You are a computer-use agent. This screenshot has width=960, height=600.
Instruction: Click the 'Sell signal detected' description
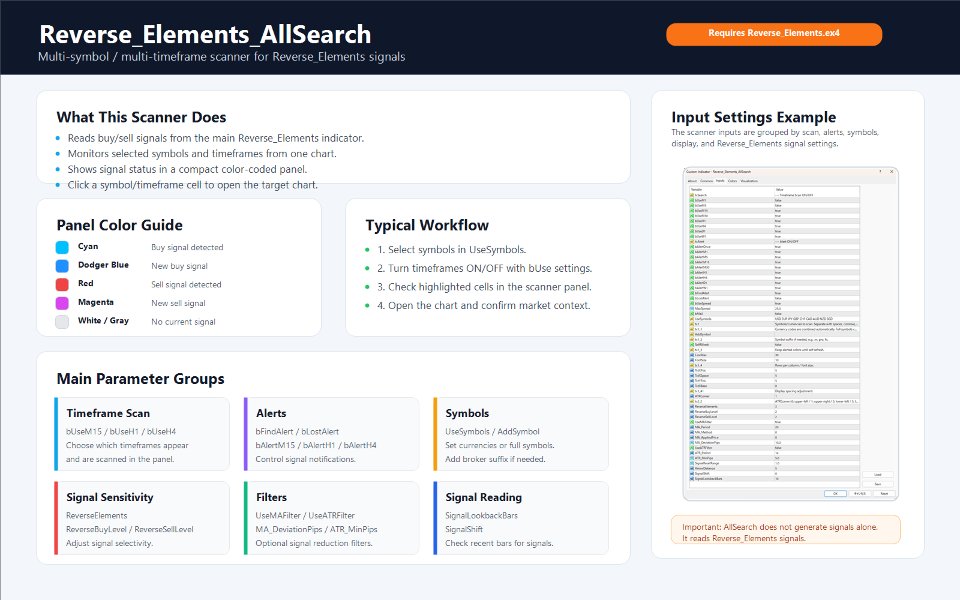point(186,285)
